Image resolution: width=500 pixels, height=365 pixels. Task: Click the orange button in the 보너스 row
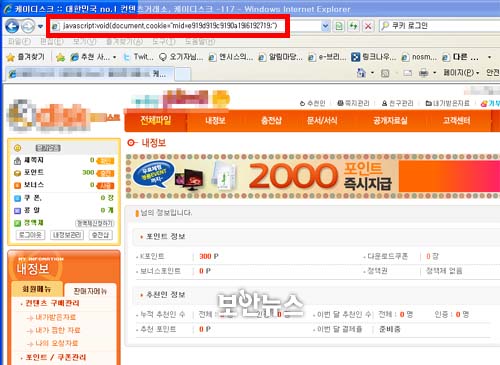pyautogui.click(x=105, y=186)
